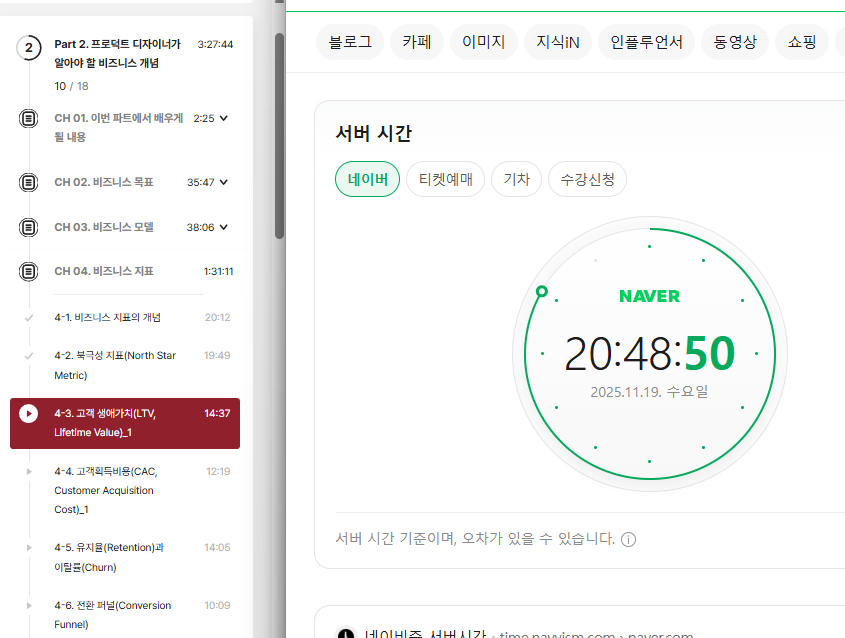Click small play triangle beside lesson 4-4
Image resolution: width=845 pixels, height=638 pixels.
click(x=29, y=471)
